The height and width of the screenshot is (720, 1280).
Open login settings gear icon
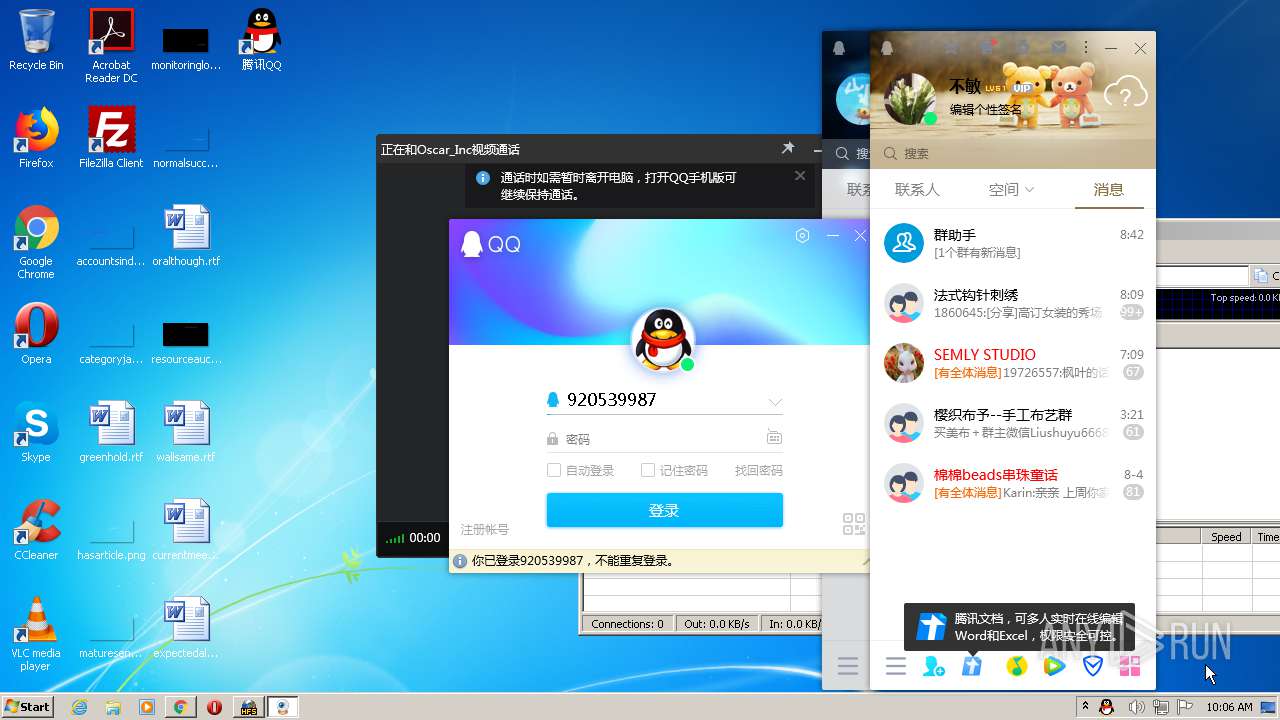[x=802, y=235]
